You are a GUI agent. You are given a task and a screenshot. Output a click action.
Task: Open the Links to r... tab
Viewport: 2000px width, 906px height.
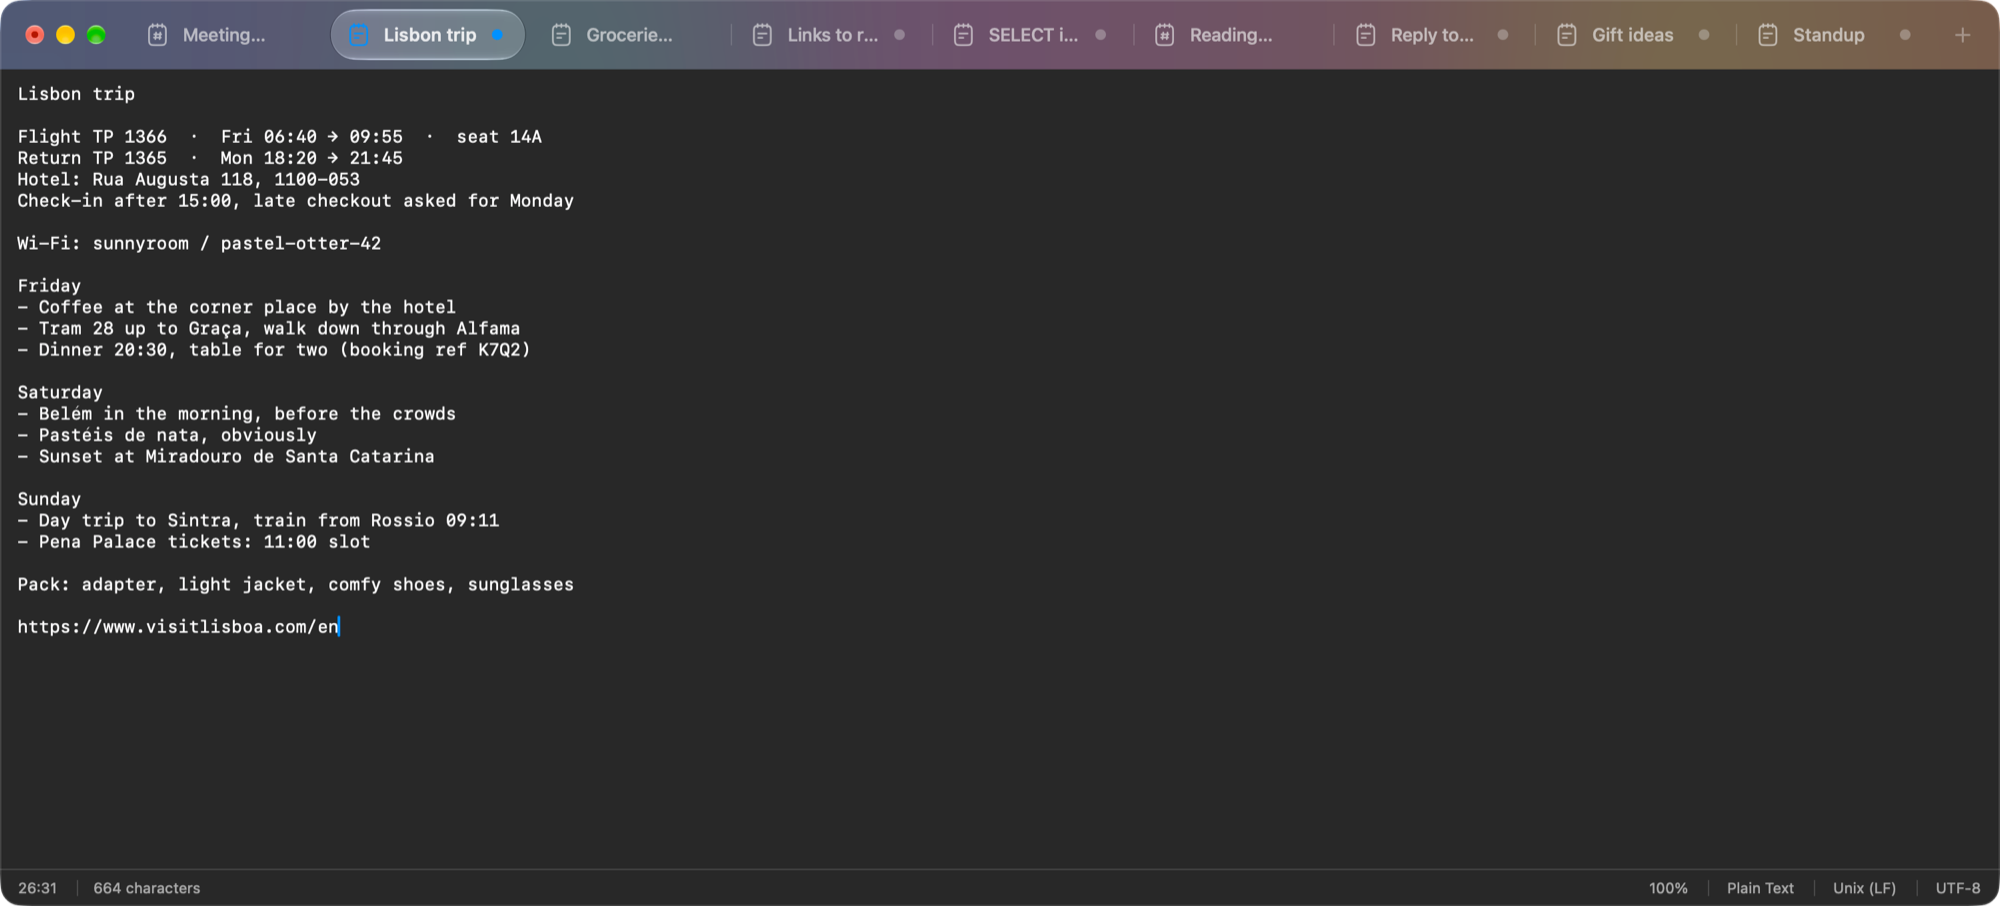pyautogui.click(x=832, y=35)
